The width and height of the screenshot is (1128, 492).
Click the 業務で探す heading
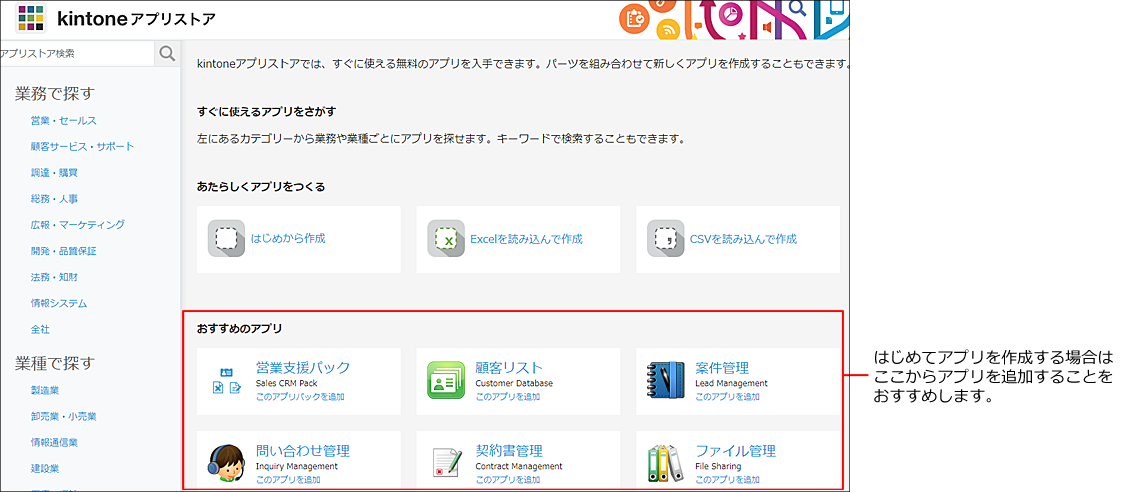point(55,94)
